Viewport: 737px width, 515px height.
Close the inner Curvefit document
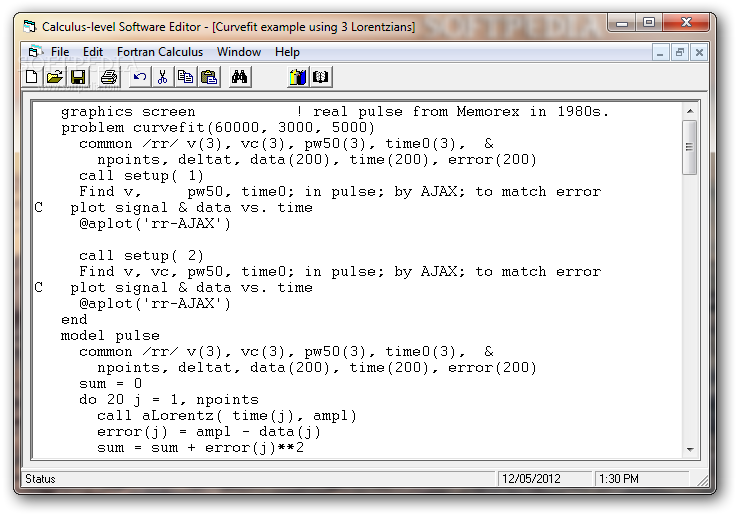(x=699, y=52)
